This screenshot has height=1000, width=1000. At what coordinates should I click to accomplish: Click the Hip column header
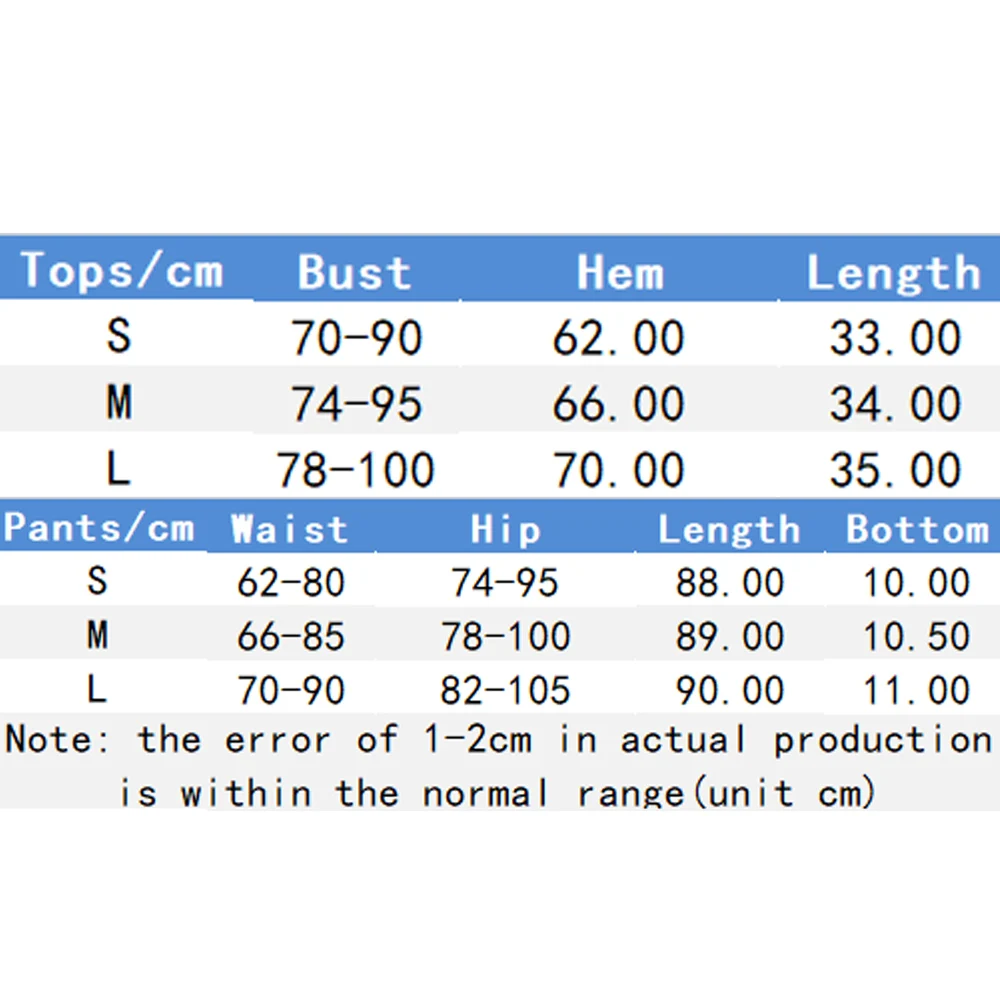505,529
